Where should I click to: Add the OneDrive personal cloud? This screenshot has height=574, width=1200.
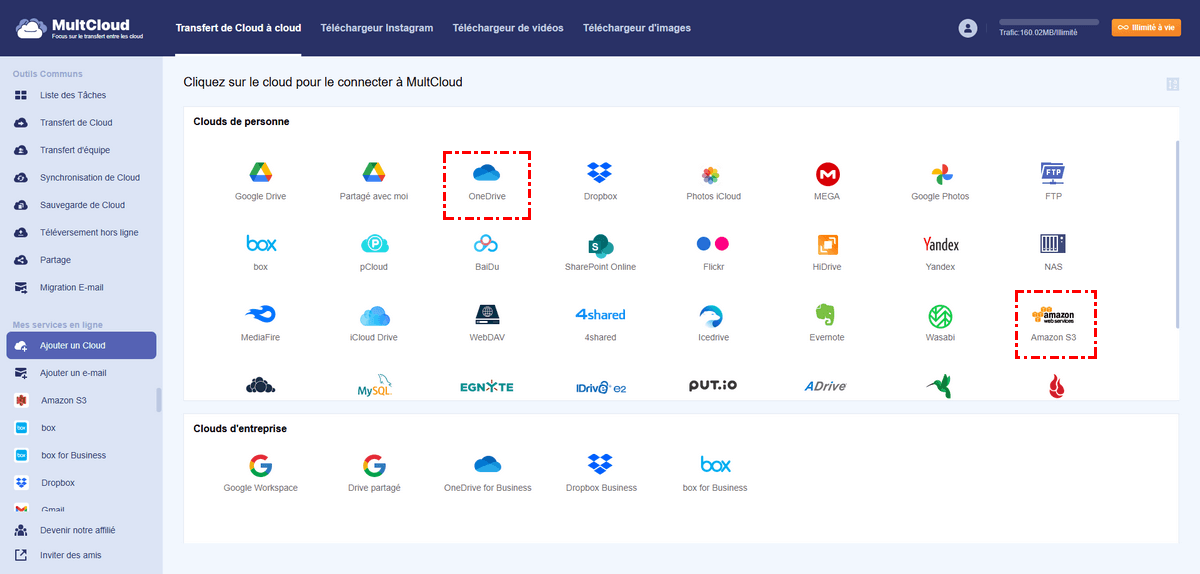click(x=487, y=182)
